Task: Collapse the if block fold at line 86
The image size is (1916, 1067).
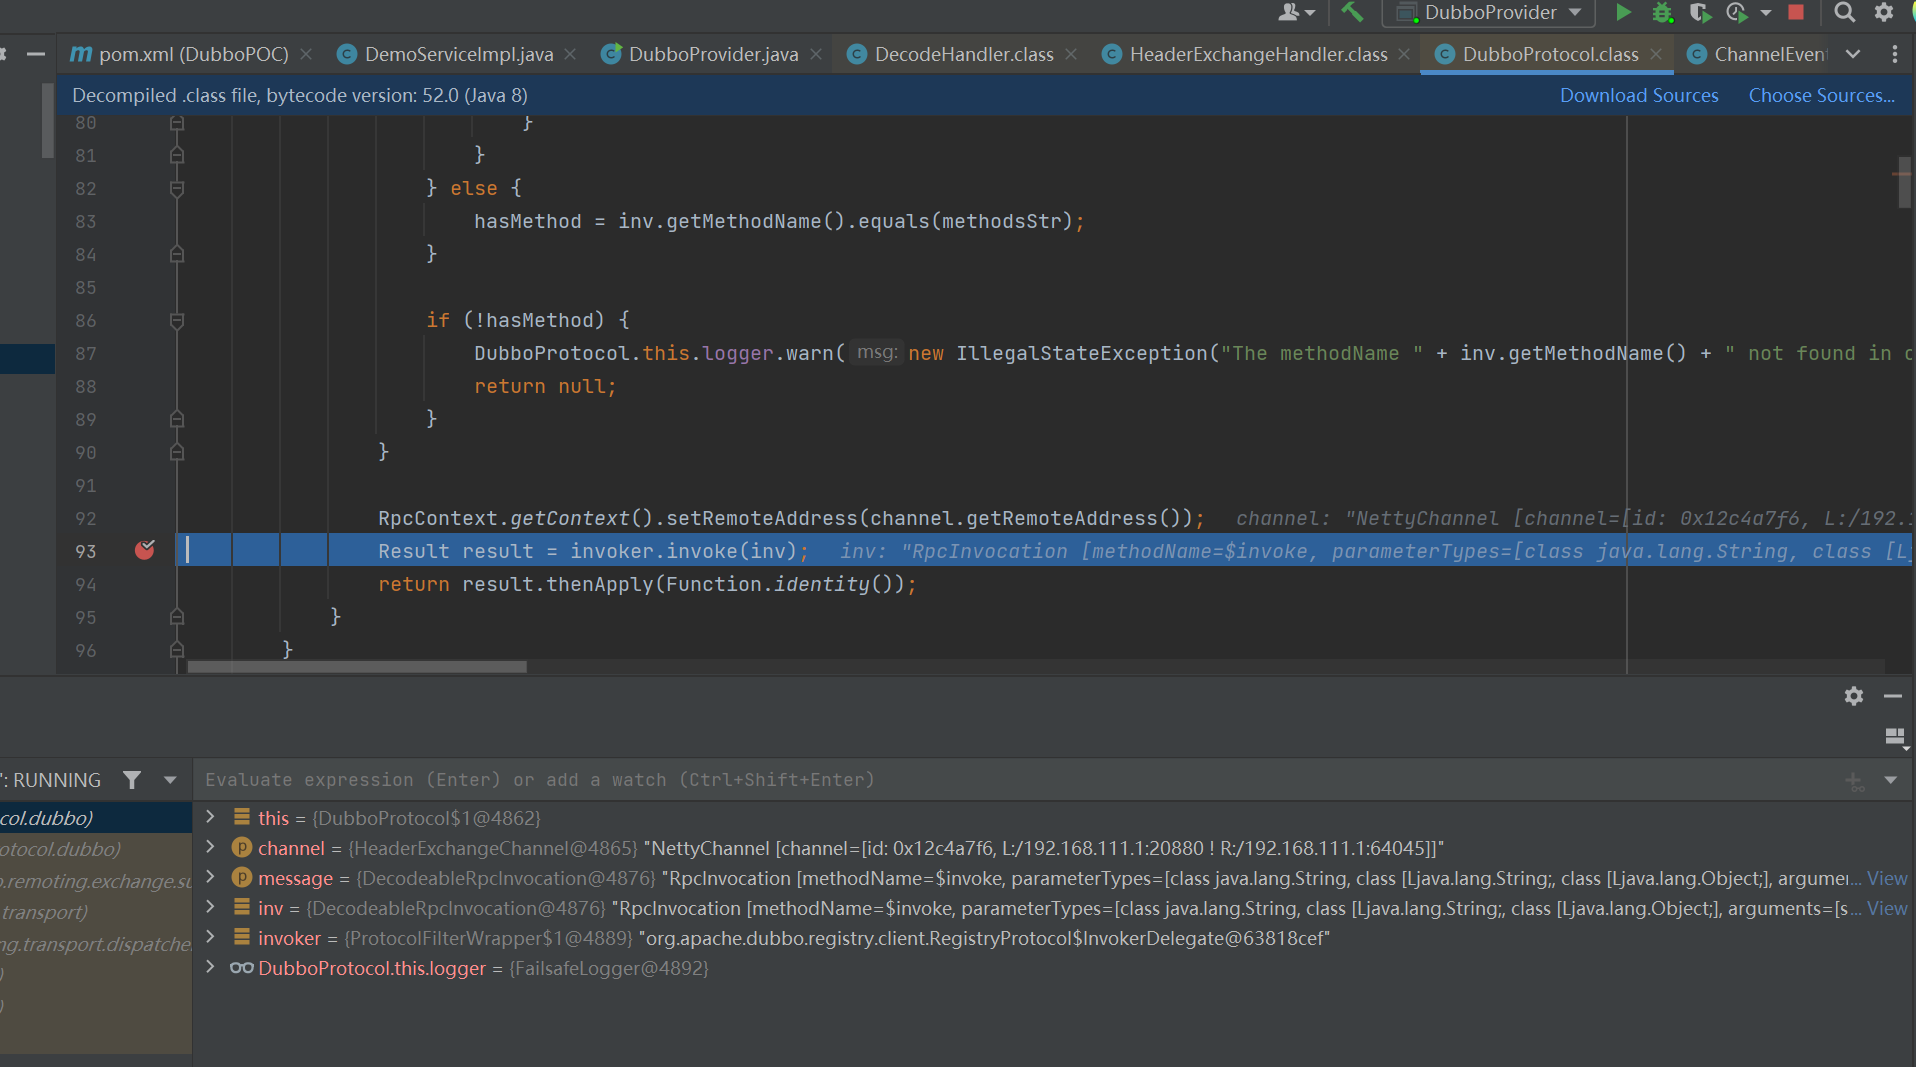Action: [x=177, y=320]
